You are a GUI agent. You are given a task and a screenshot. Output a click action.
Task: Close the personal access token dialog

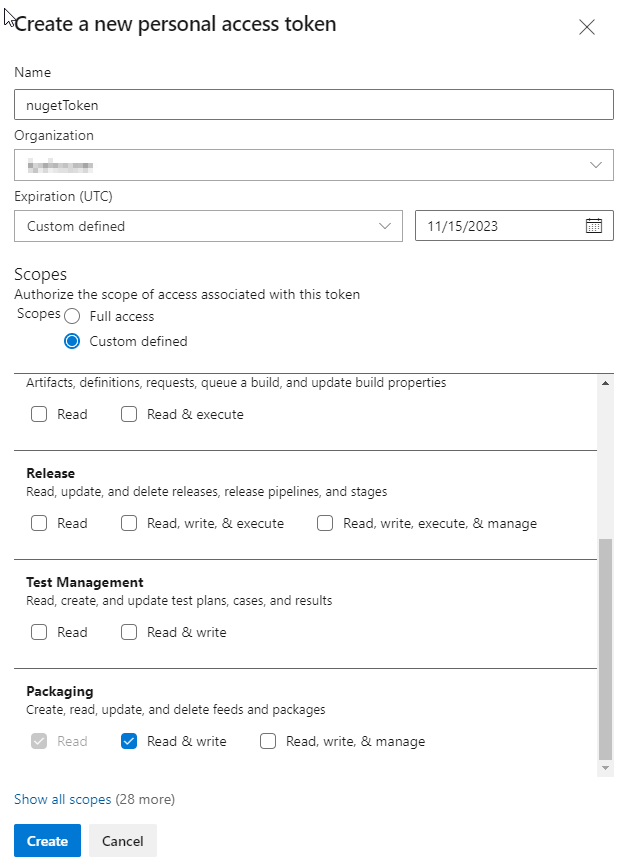tap(588, 27)
